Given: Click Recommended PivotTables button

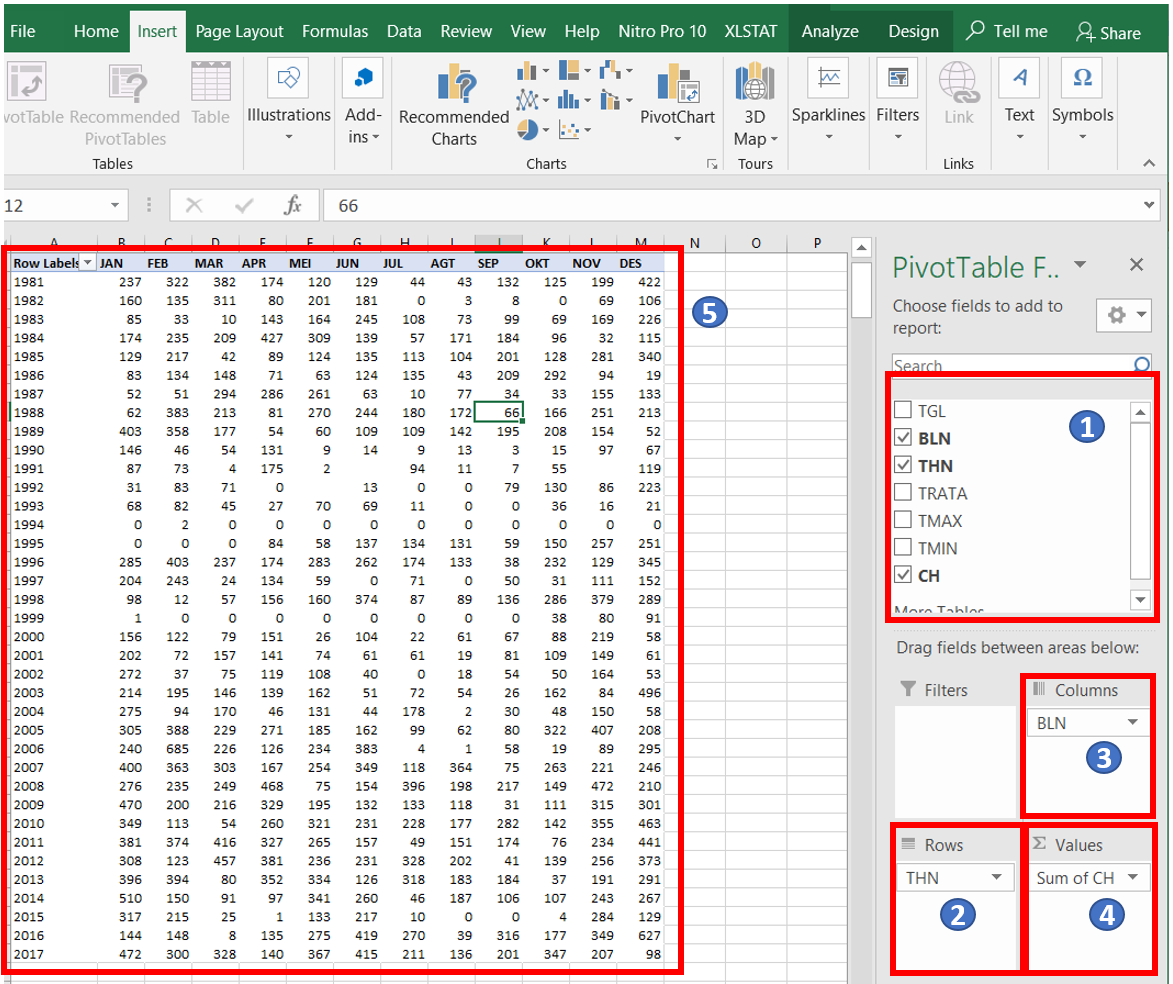Looking at the screenshot, I should [x=125, y=105].
